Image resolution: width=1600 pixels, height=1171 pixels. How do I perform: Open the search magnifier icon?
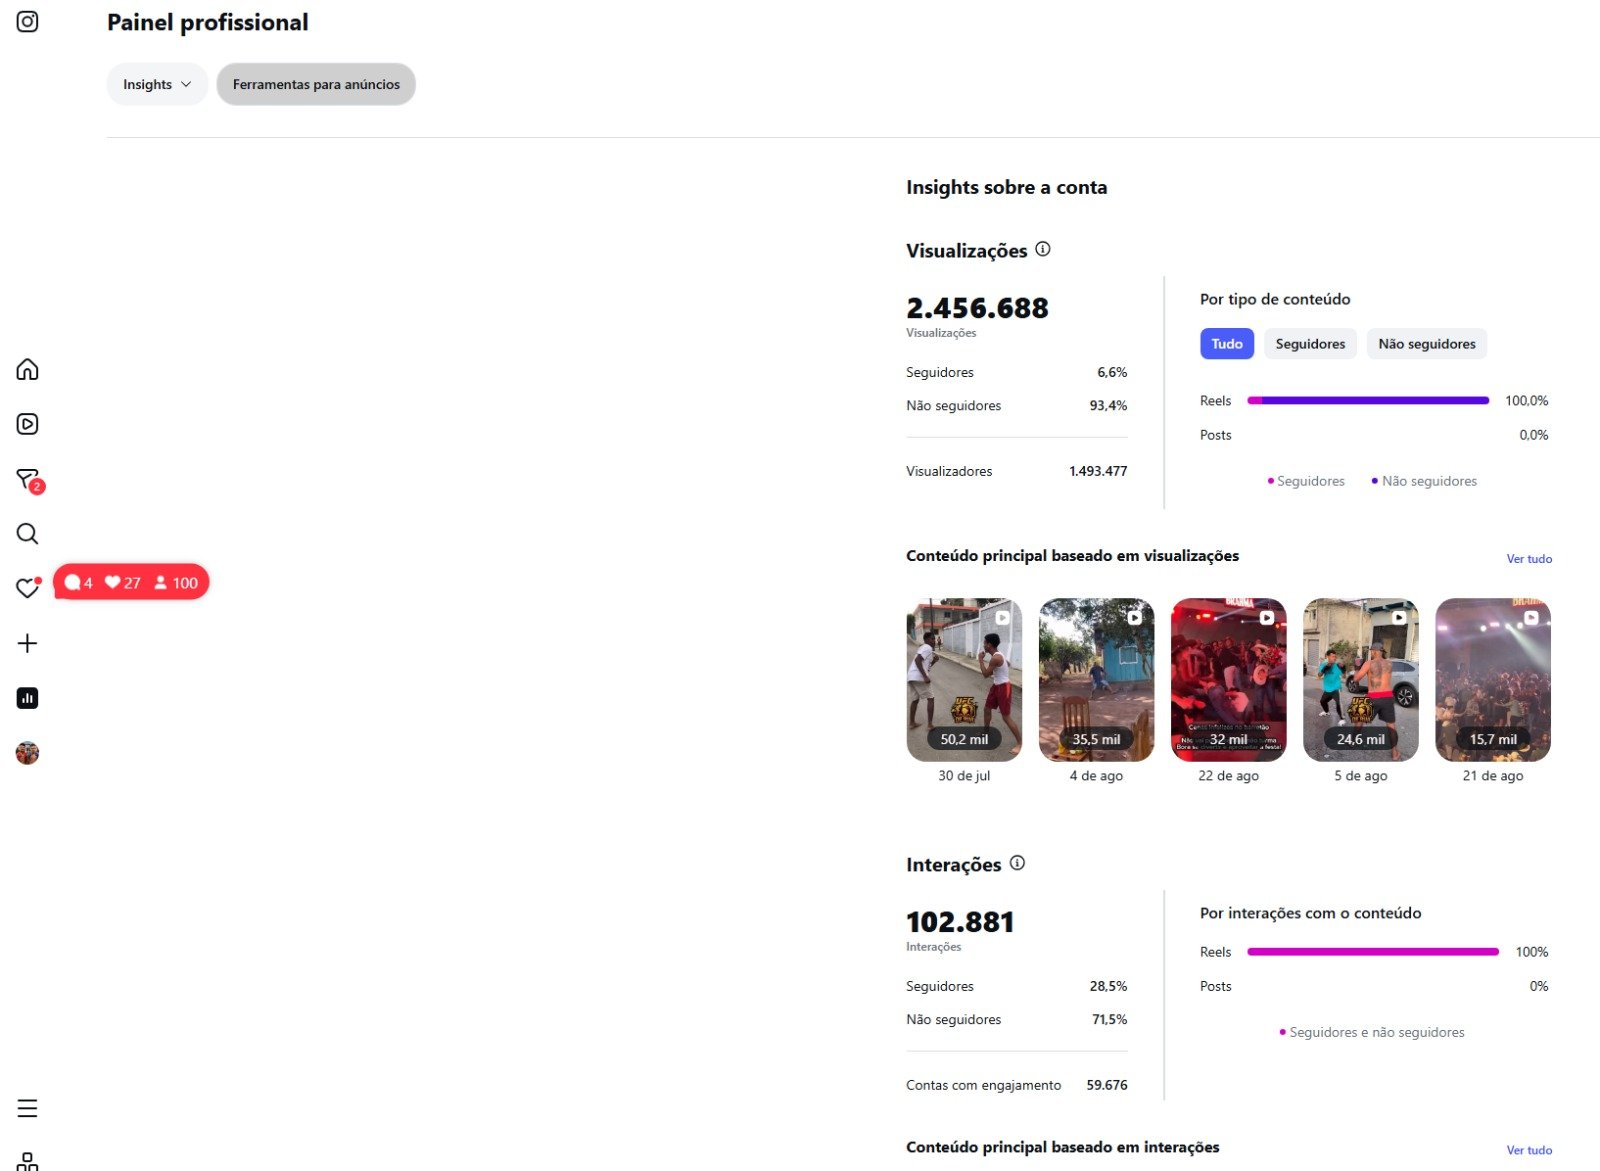point(27,533)
